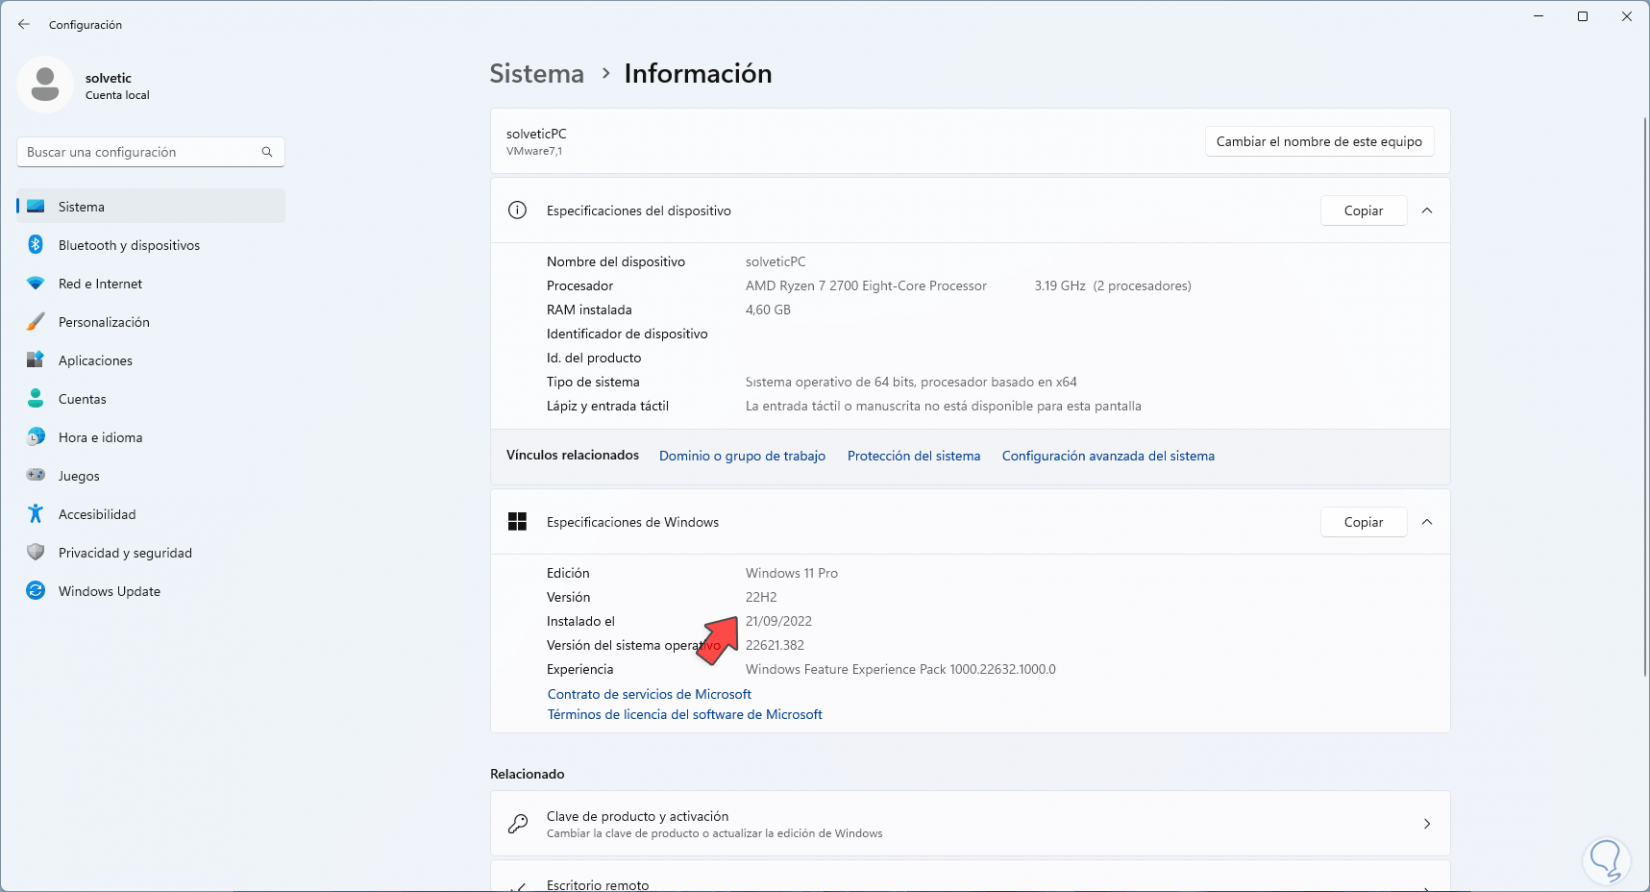1650x892 pixels.
Task: Select OS build number 22621.382
Action: tap(775, 645)
